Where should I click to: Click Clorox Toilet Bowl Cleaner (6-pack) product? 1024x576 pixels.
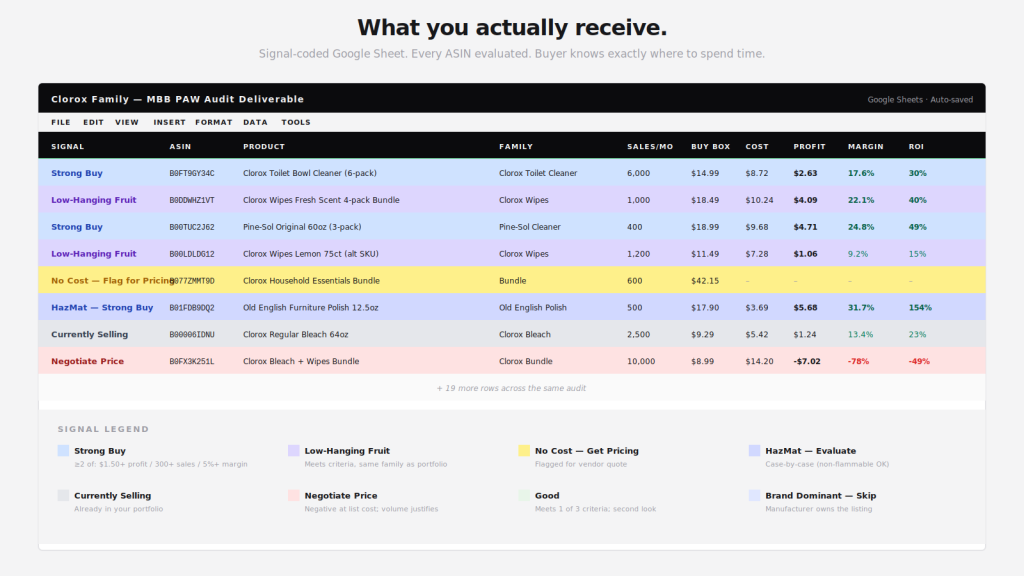pyautogui.click(x=310, y=173)
